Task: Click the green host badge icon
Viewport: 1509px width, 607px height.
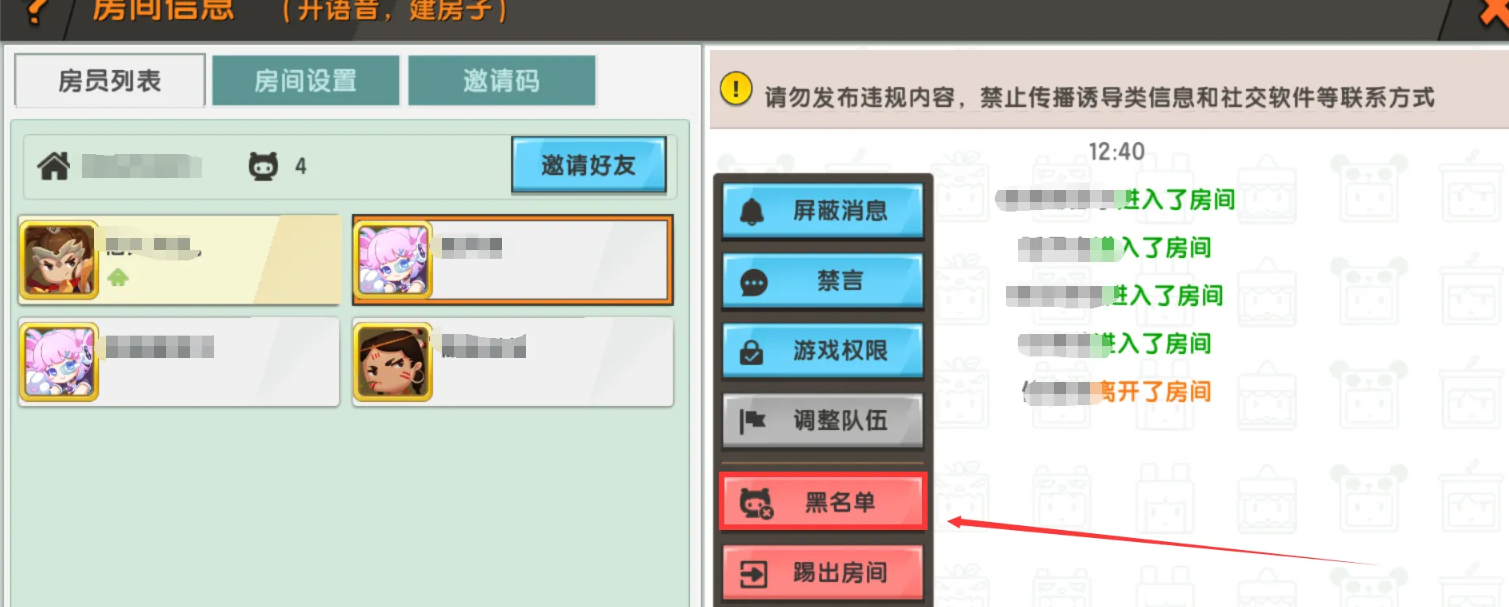Action: 118,279
